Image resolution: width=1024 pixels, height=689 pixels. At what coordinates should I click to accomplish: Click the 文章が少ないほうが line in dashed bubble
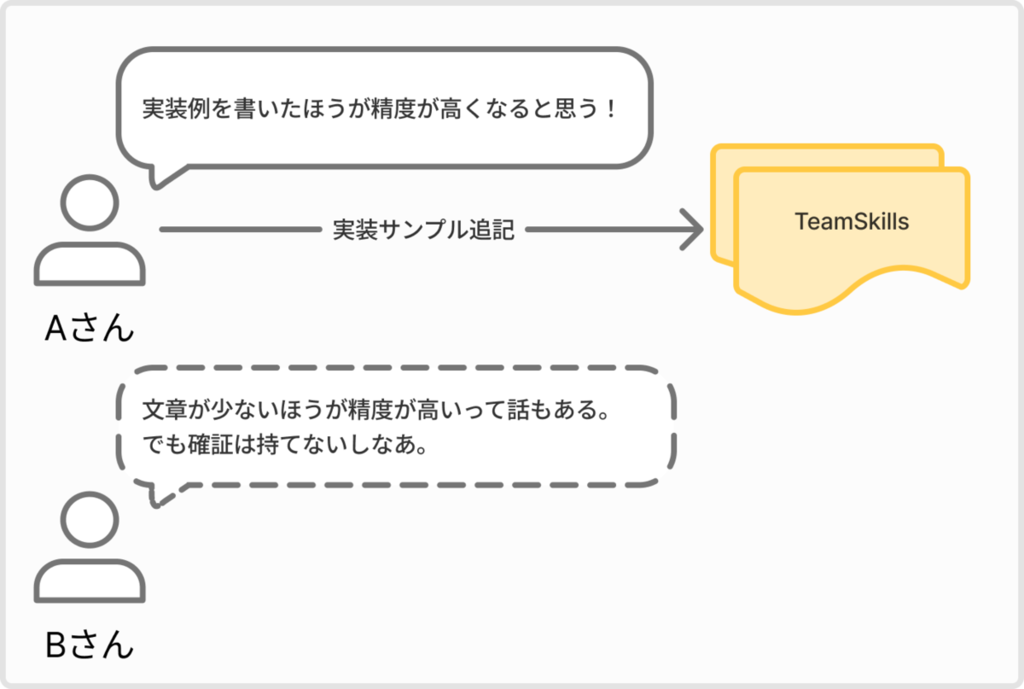tap(376, 409)
